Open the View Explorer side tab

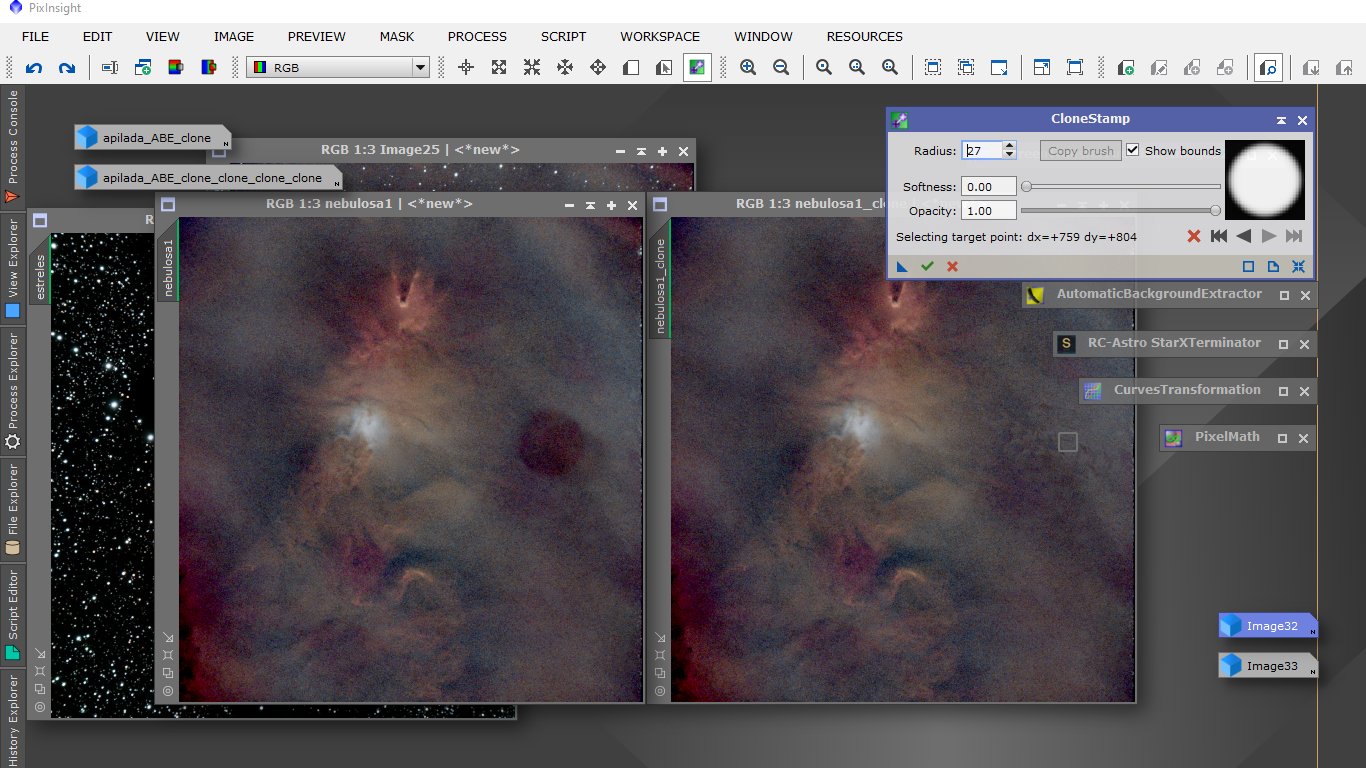pyautogui.click(x=13, y=270)
